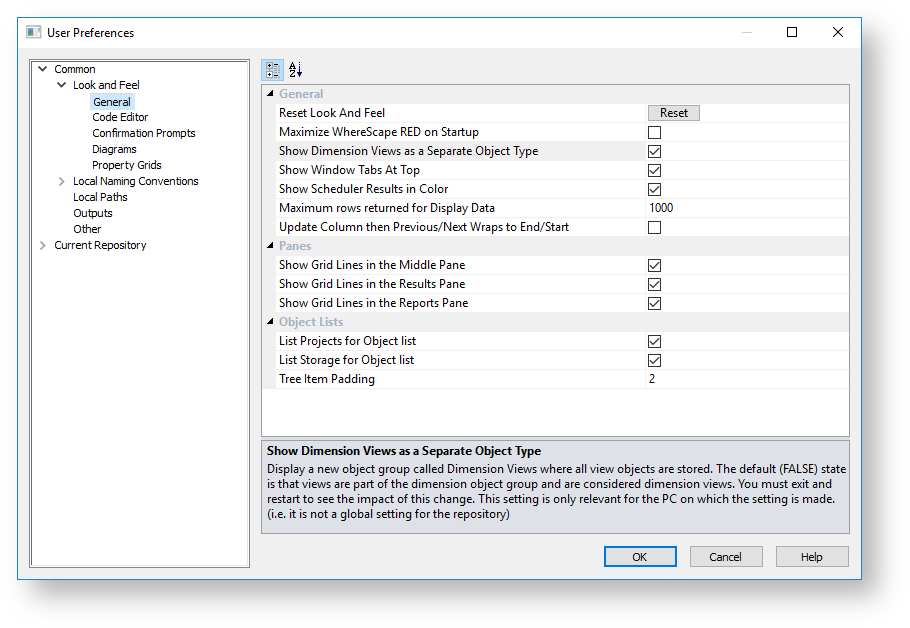The width and height of the screenshot is (910, 628).
Task: Collapse the Object Lists property section
Action: coord(270,322)
